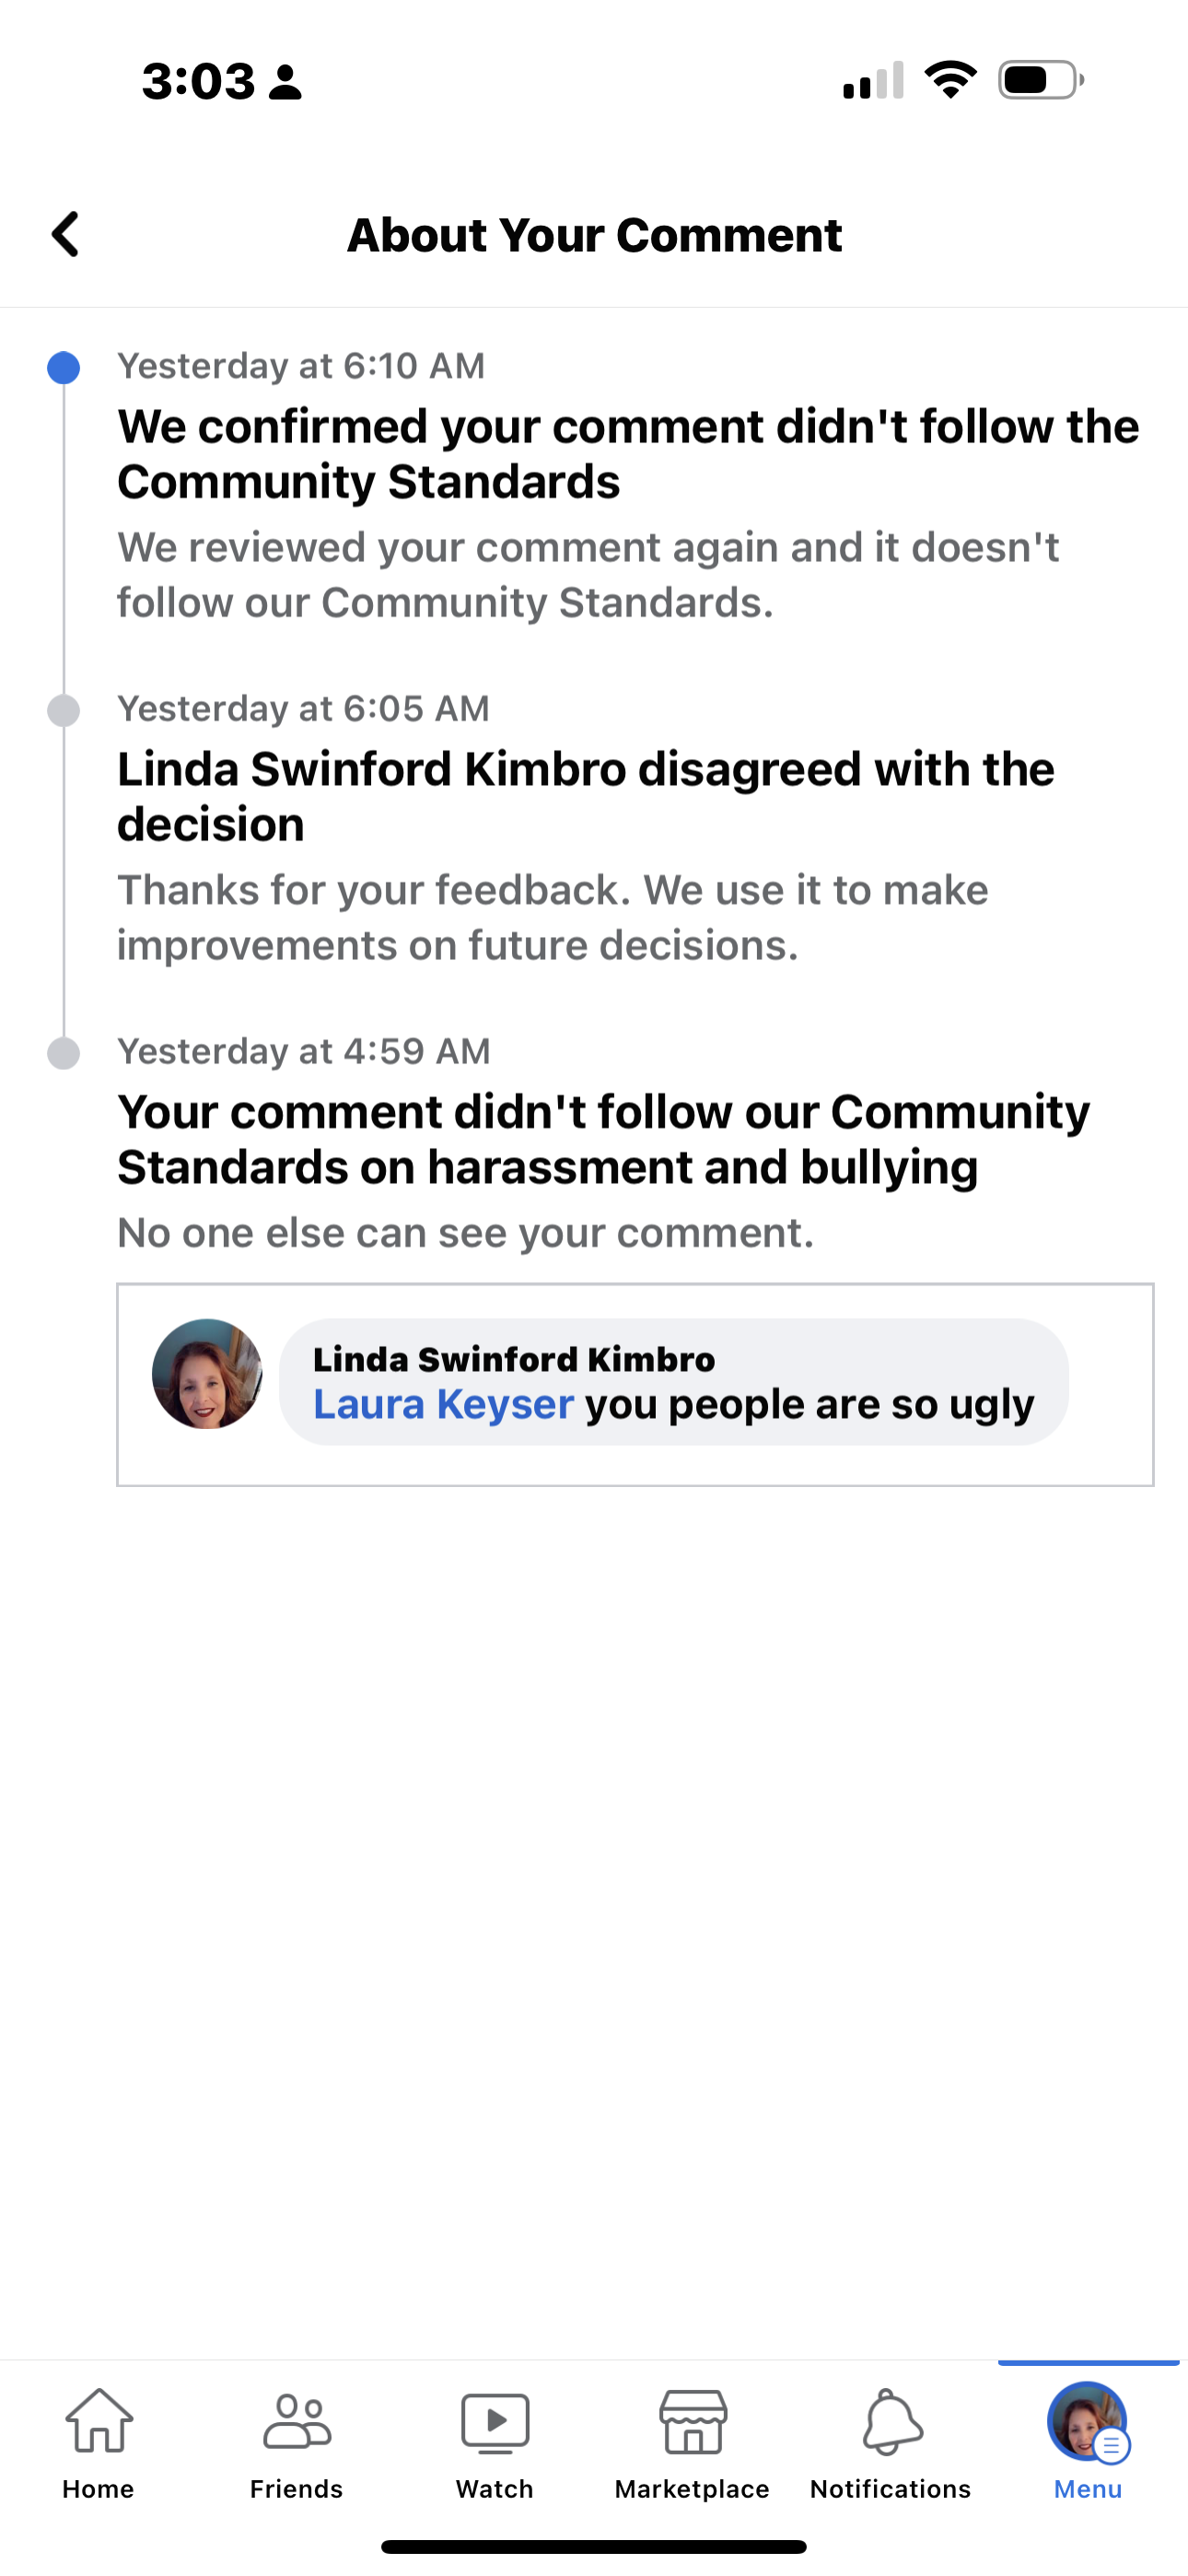Expand the harassment and bullying entry
The height and width of the screenshot is (2576, 1188).
click(602, 1138)
